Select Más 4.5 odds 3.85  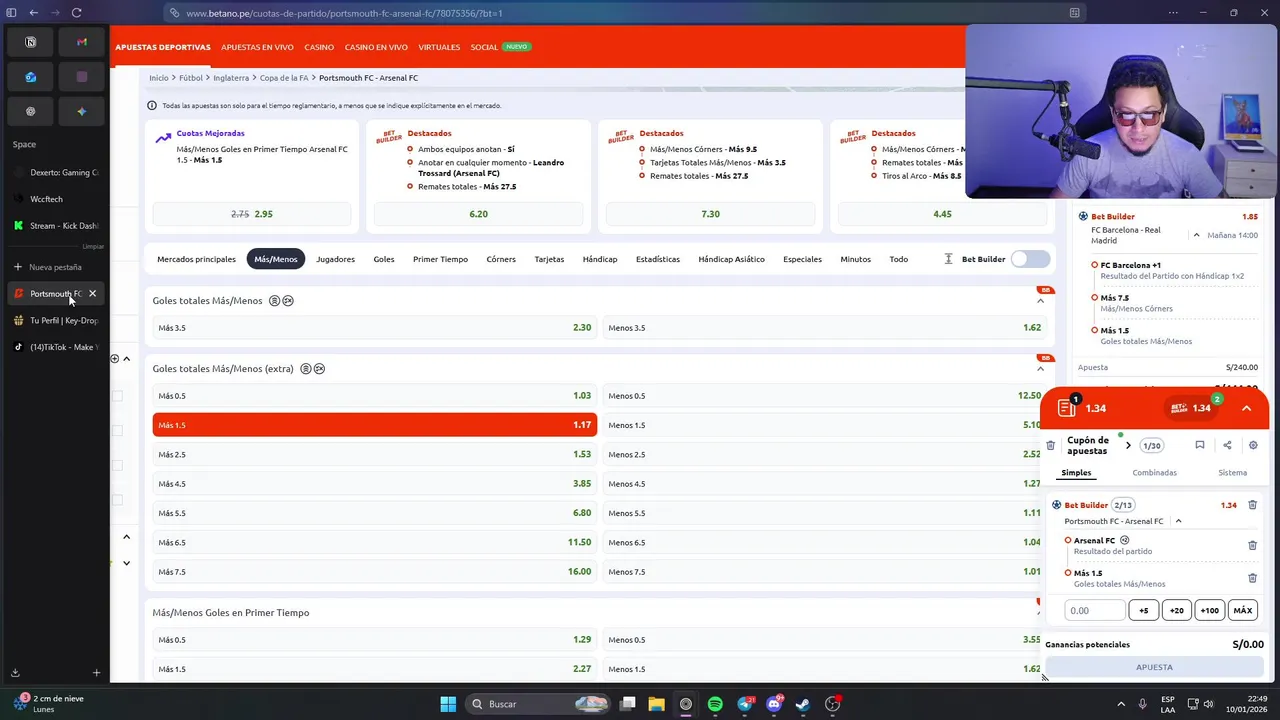click(x=375, y=484)
